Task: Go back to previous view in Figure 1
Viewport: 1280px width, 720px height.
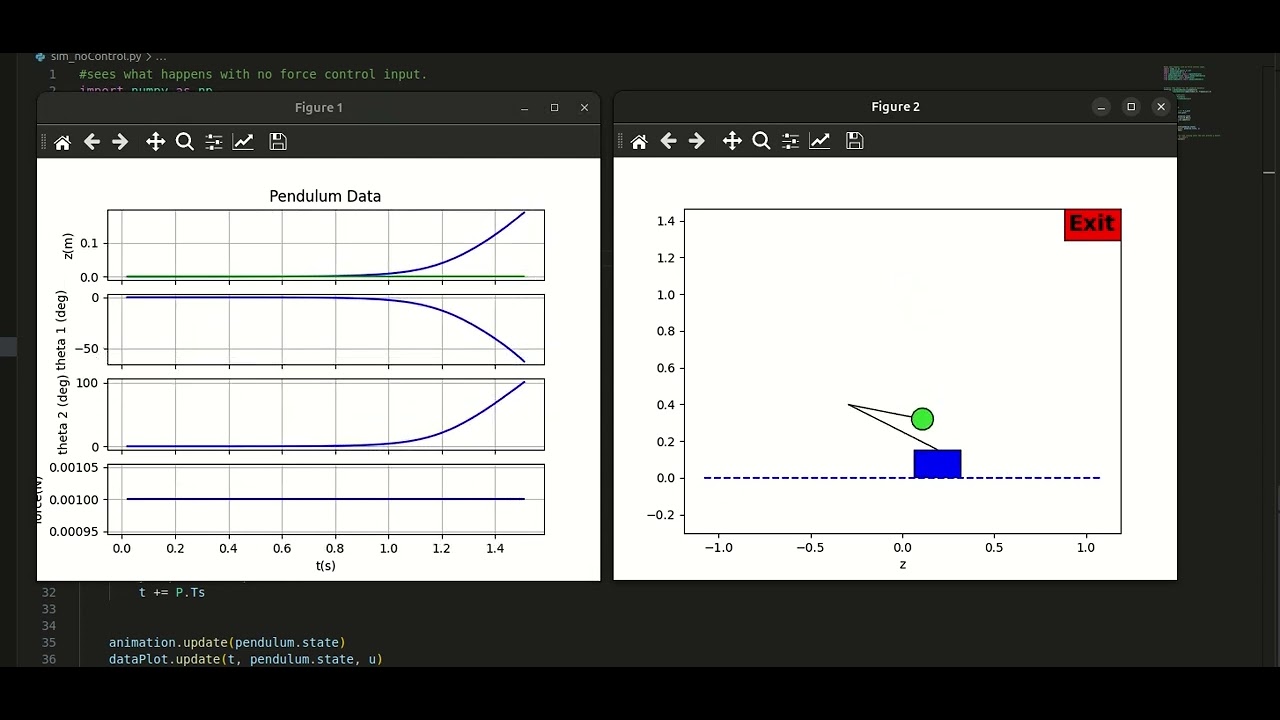Action: [x=91, y=142]
